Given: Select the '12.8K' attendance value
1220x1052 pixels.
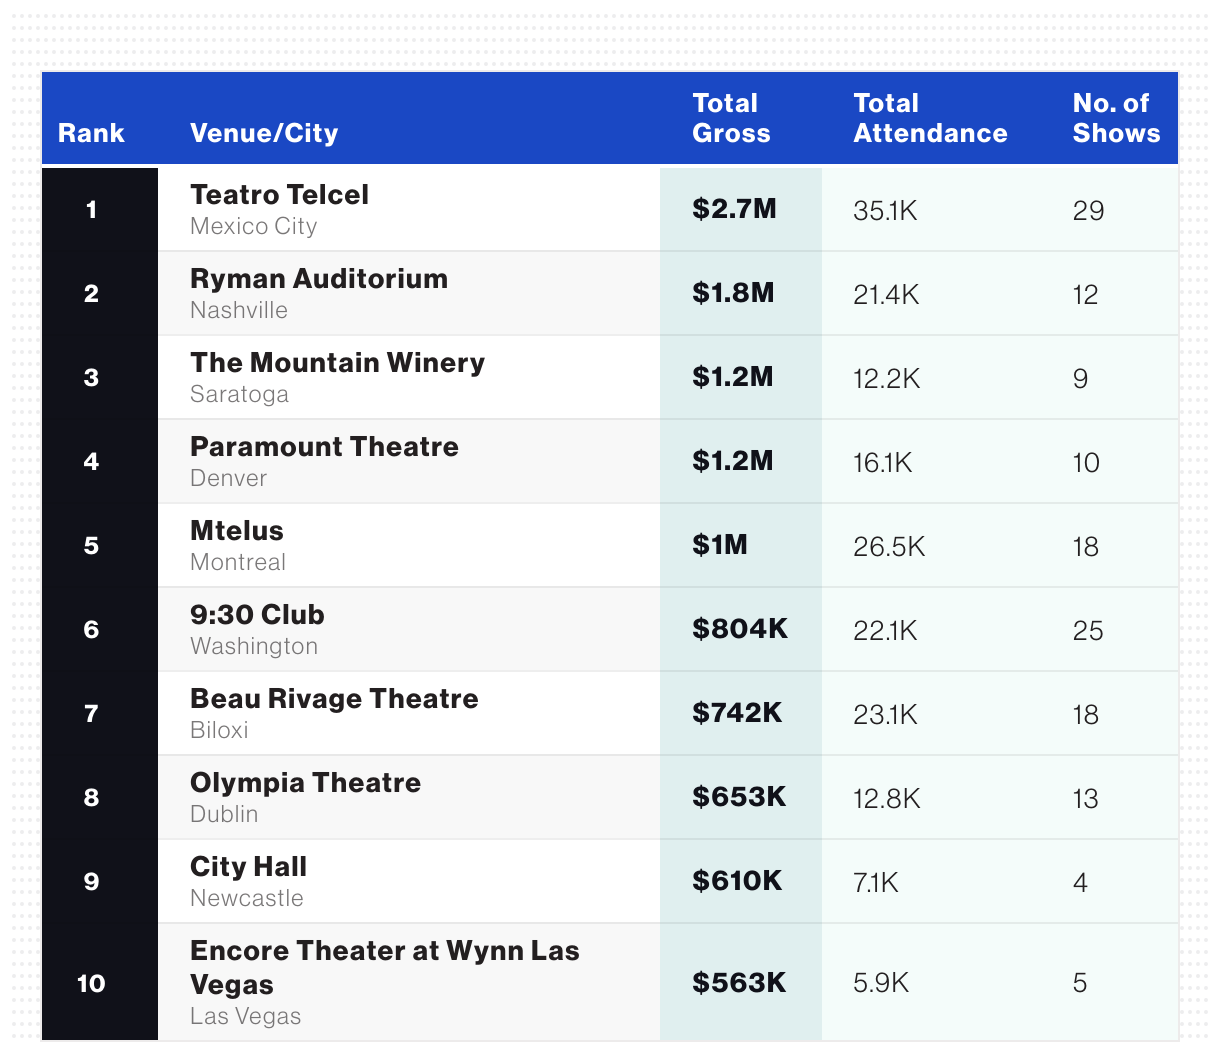Looking at the screenshot, I should point(887,798).
